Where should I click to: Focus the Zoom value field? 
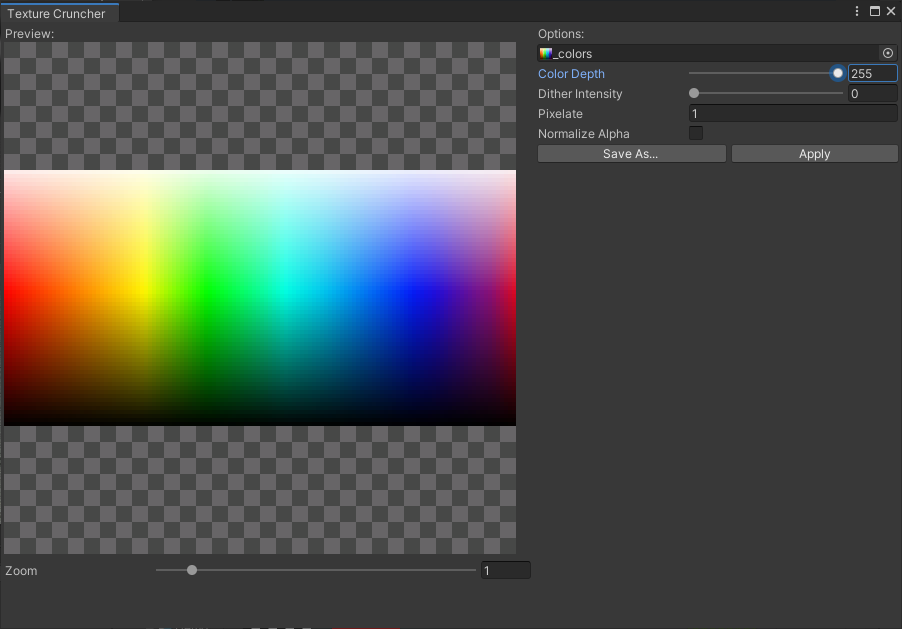coord(505,570)
